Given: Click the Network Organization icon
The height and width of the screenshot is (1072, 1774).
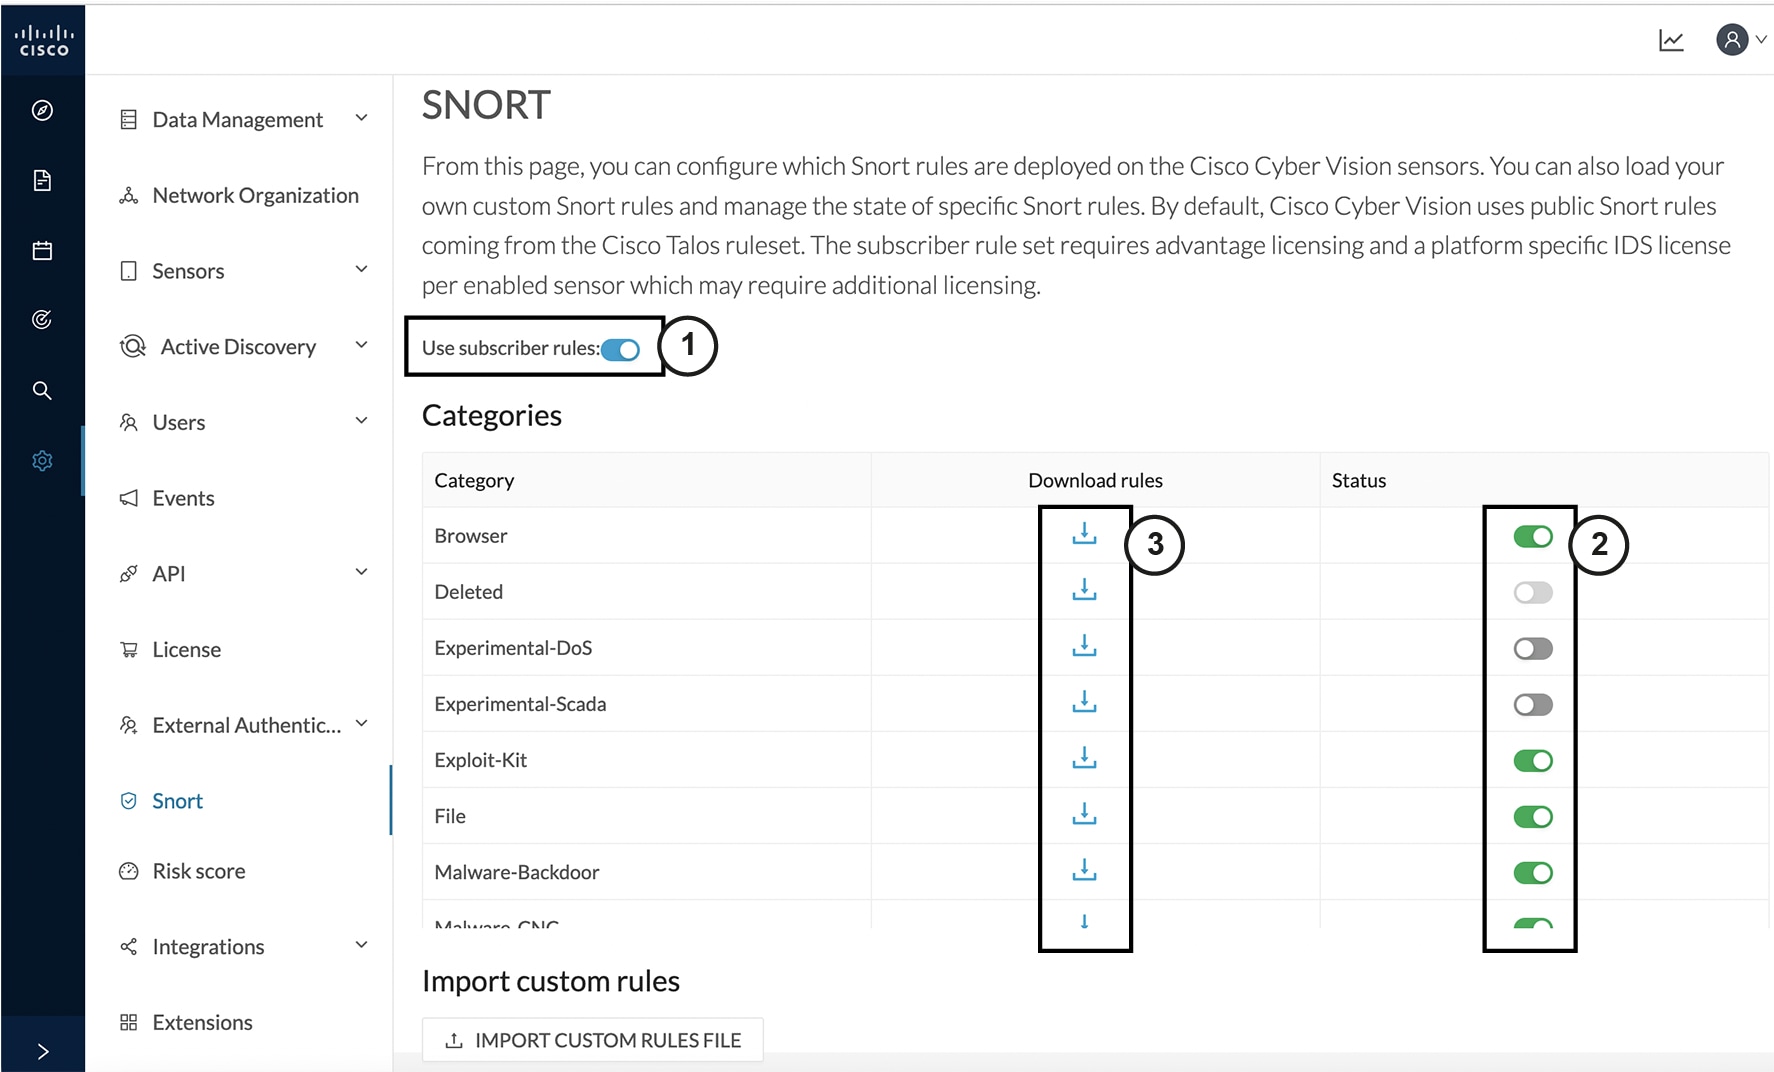Looking at the screenshot, I should pyautogui.click(x=128, y=196).
